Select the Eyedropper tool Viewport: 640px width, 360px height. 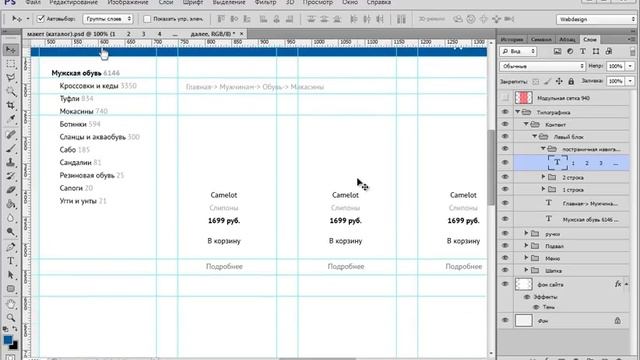pos(11,119)
